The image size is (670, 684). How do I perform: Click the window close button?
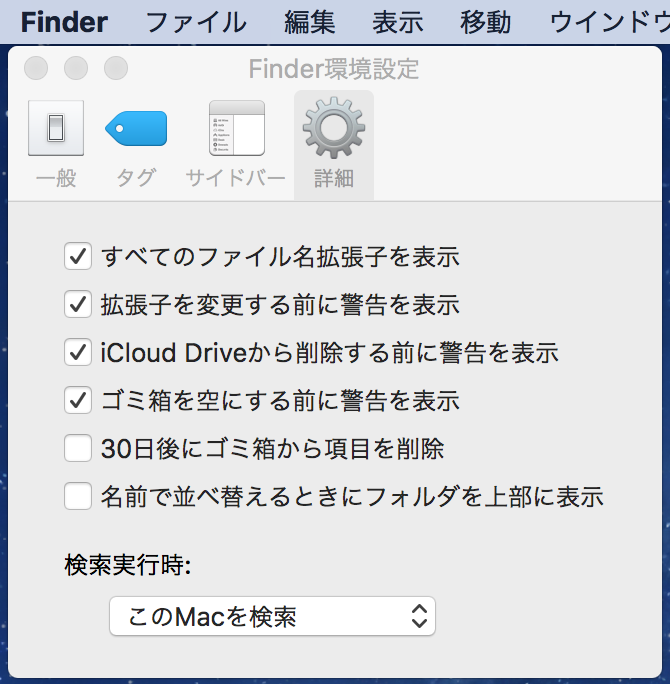click(x=36, y=68)
